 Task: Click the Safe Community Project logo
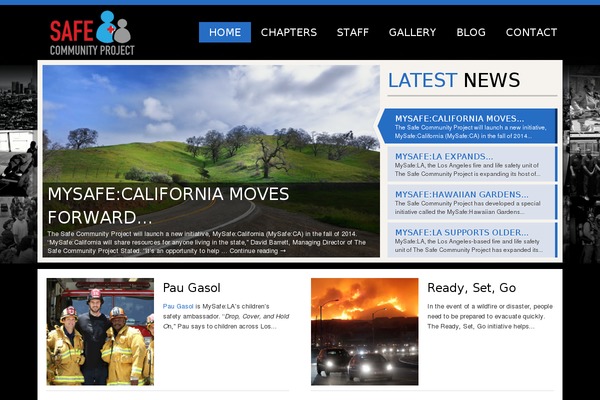coord(92,33)
